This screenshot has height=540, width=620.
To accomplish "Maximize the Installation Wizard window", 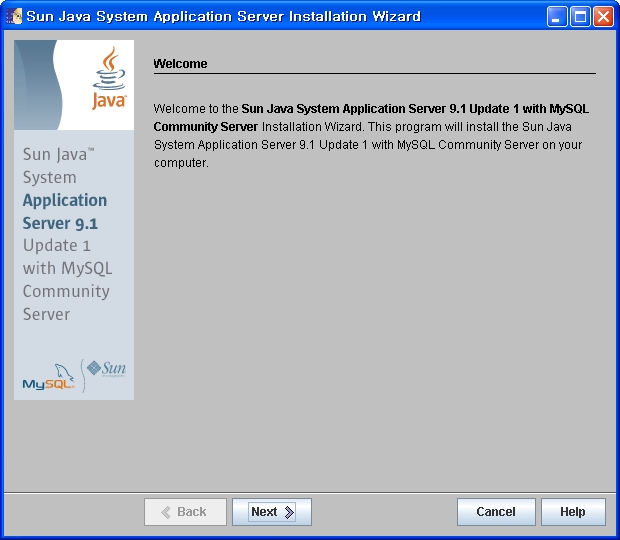I will pyautogui.click(x=580, y=17).
